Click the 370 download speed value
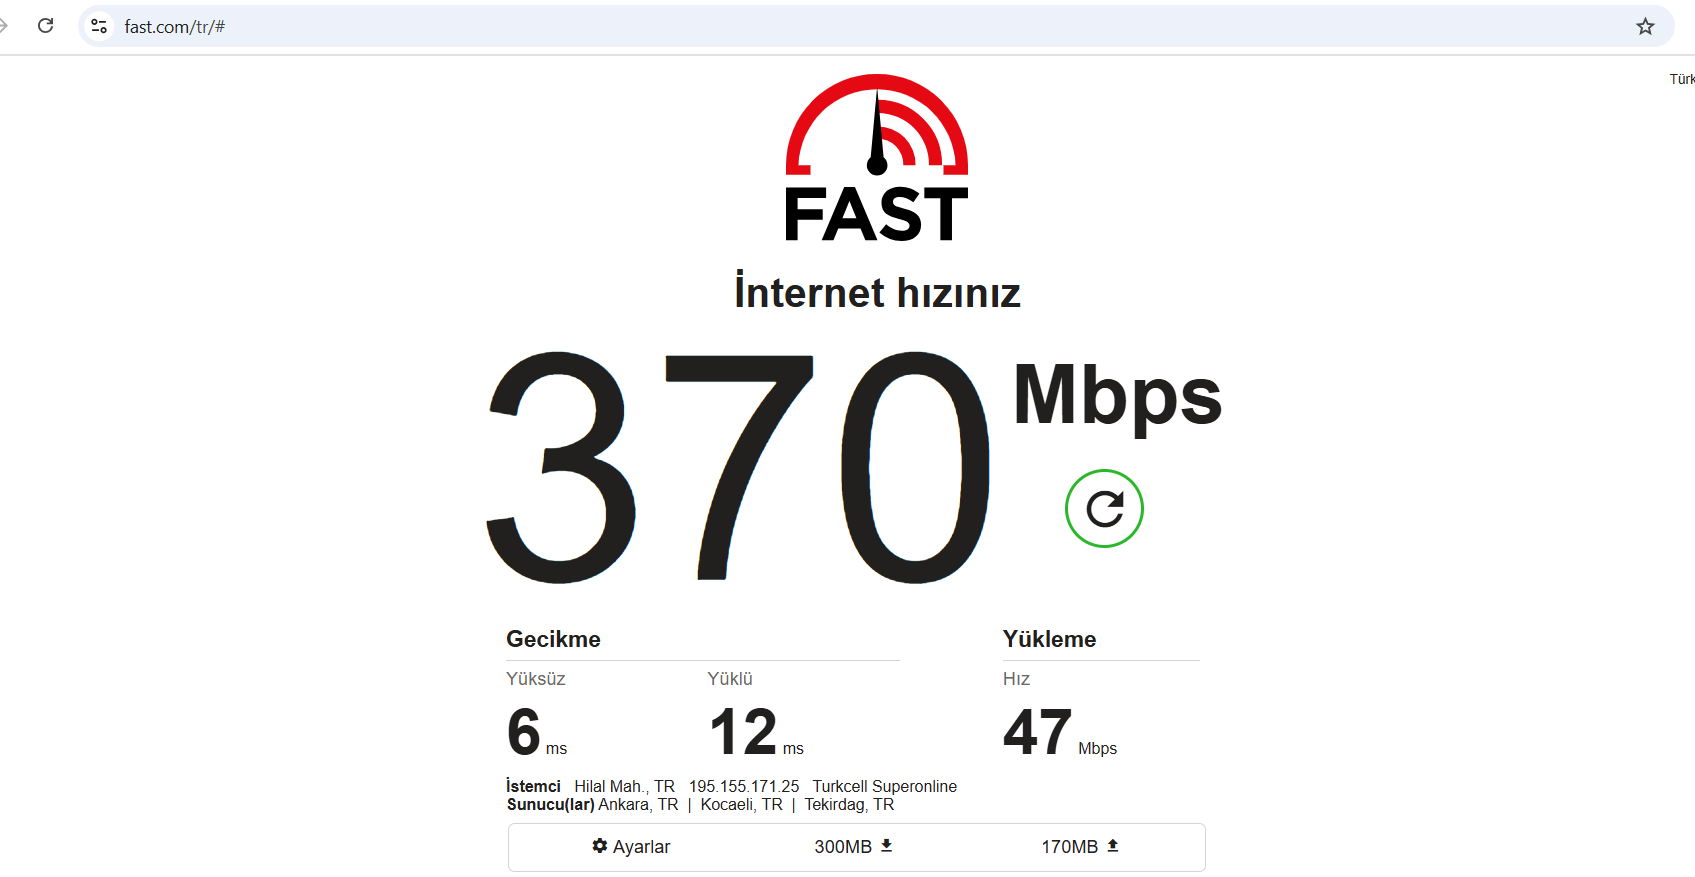1695x877 pixels. tap(738, 467)
